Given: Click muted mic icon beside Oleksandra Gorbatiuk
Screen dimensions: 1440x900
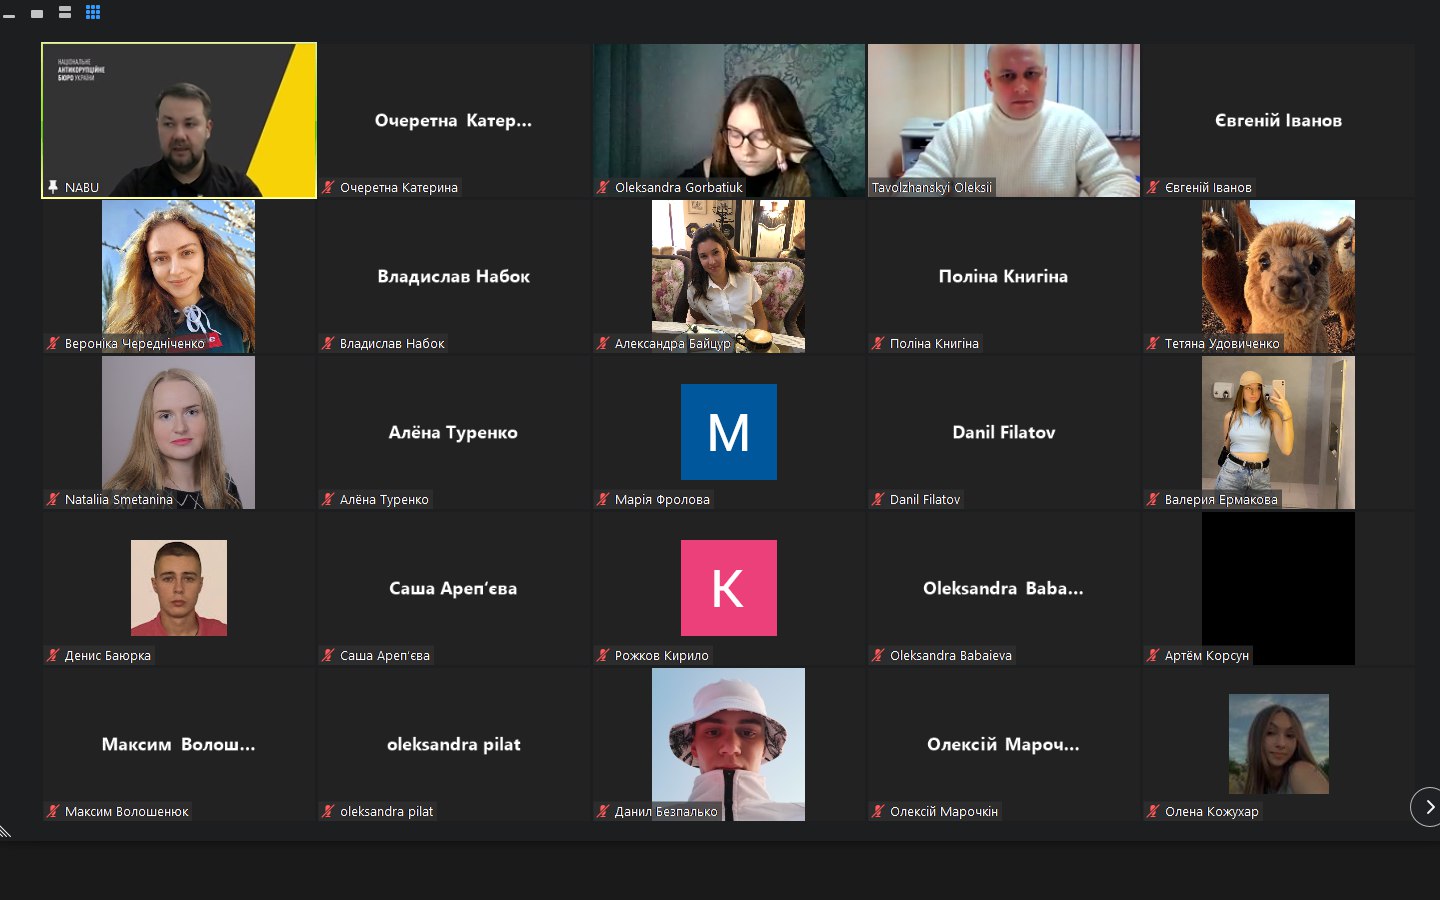Looking at the screenshot, I should [603, 187].
